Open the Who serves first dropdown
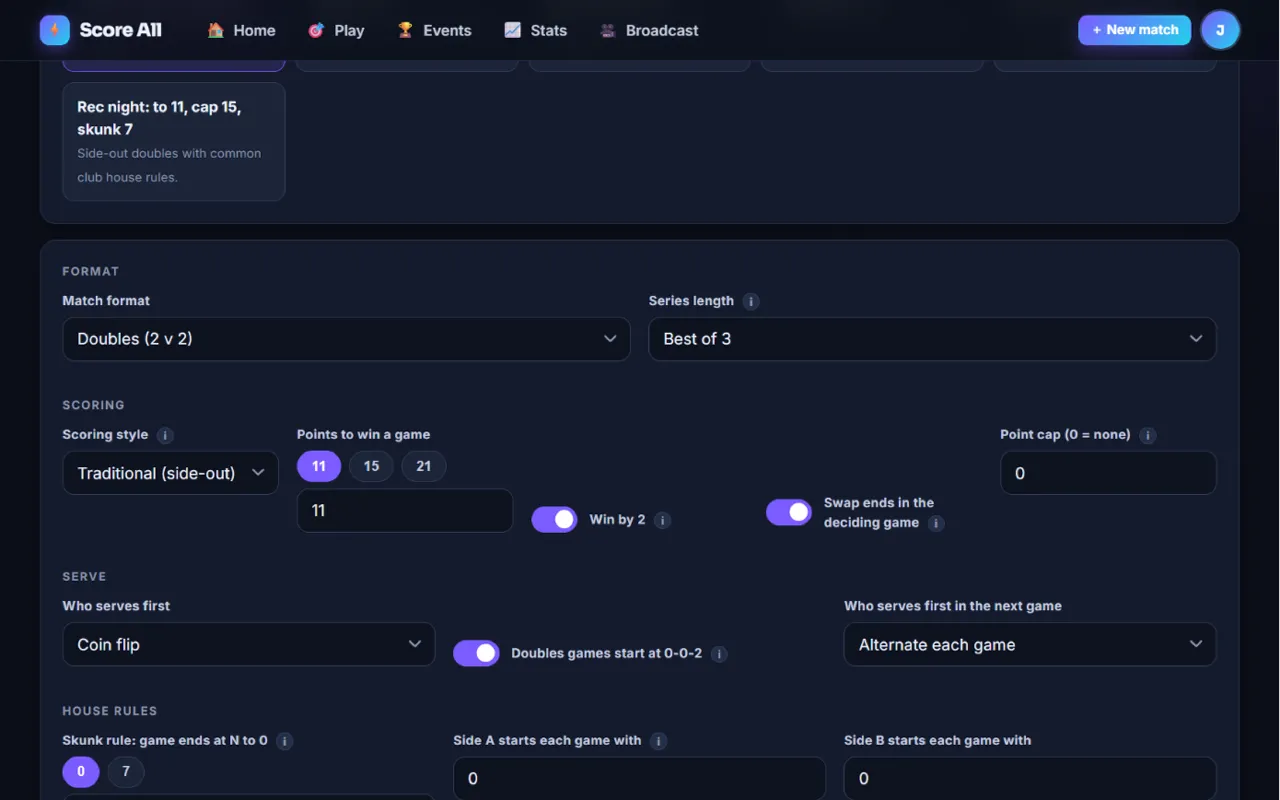Viewport: 1280px width, 800px height. tap(248, 645)
